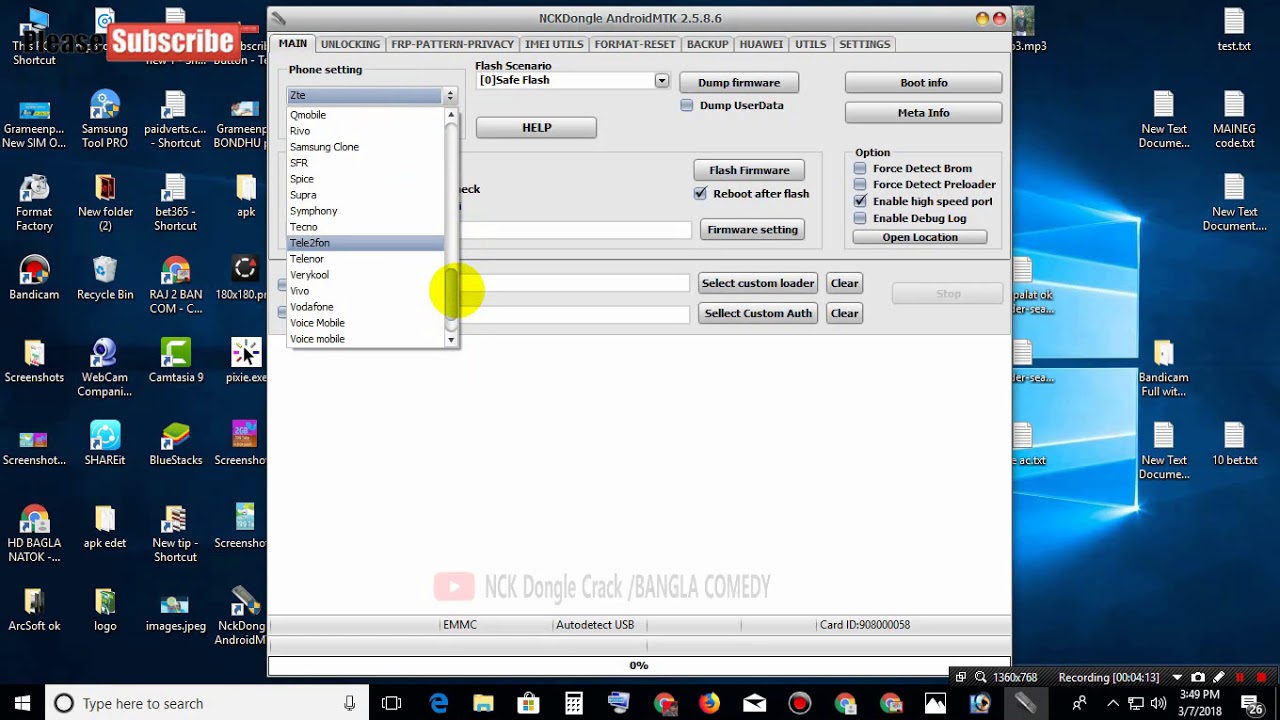Image resolution: width=1280 pixels, height=720 pixels.
Task: Open File Explorer from taskbar
Action: [483, 703]
